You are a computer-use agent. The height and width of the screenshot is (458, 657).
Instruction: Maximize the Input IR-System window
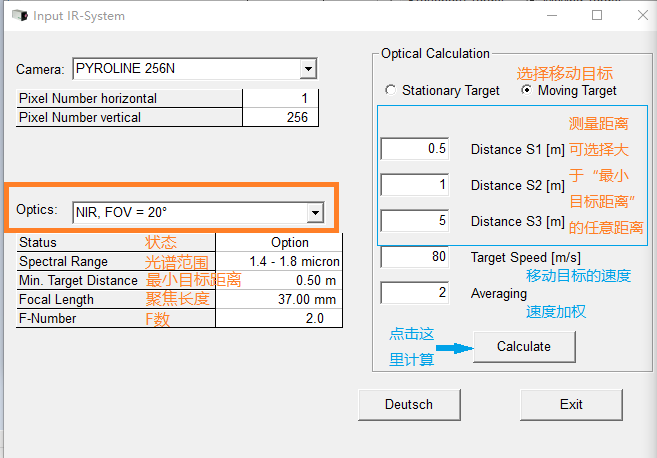tap(597, 15)
